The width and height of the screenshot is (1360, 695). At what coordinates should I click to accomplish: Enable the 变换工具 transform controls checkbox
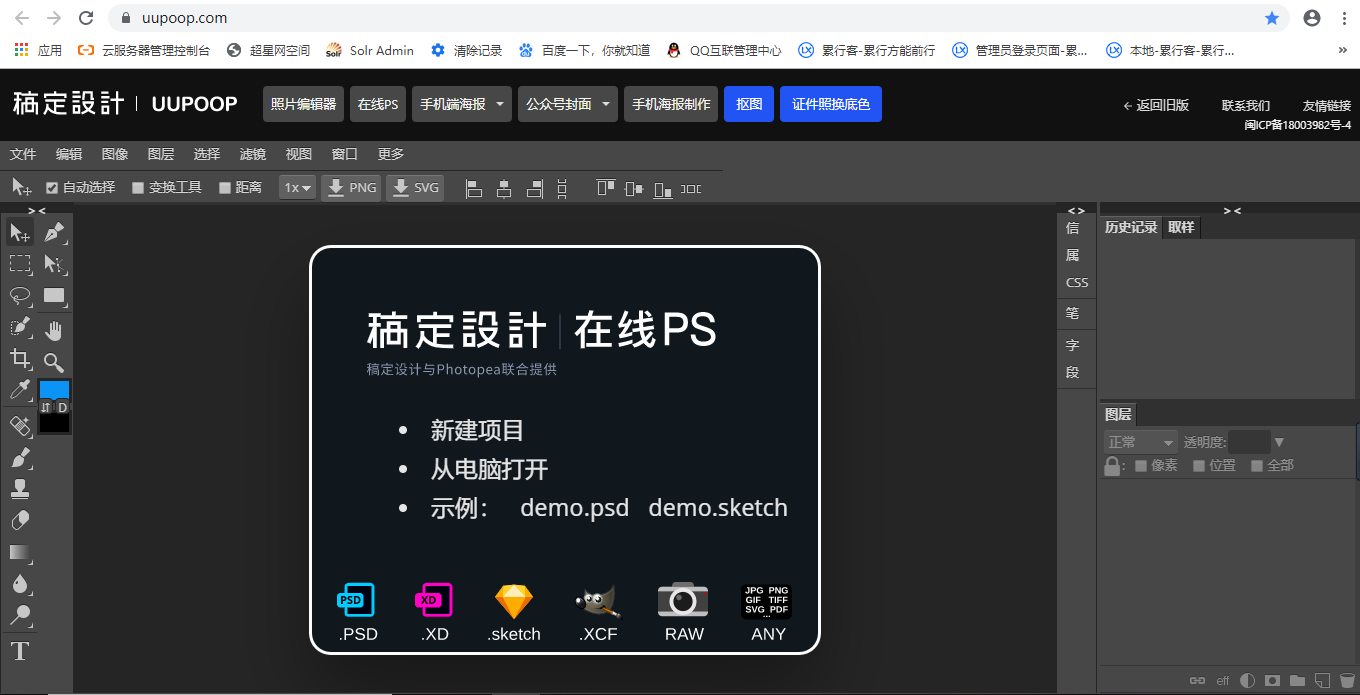click(138, 187)
